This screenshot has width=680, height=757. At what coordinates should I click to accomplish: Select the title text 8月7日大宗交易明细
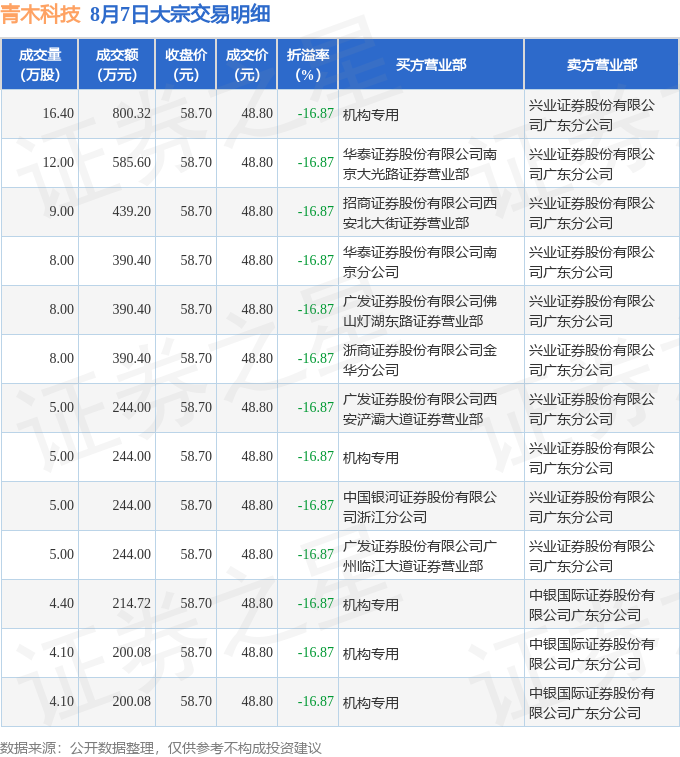[x=180, y=14]
